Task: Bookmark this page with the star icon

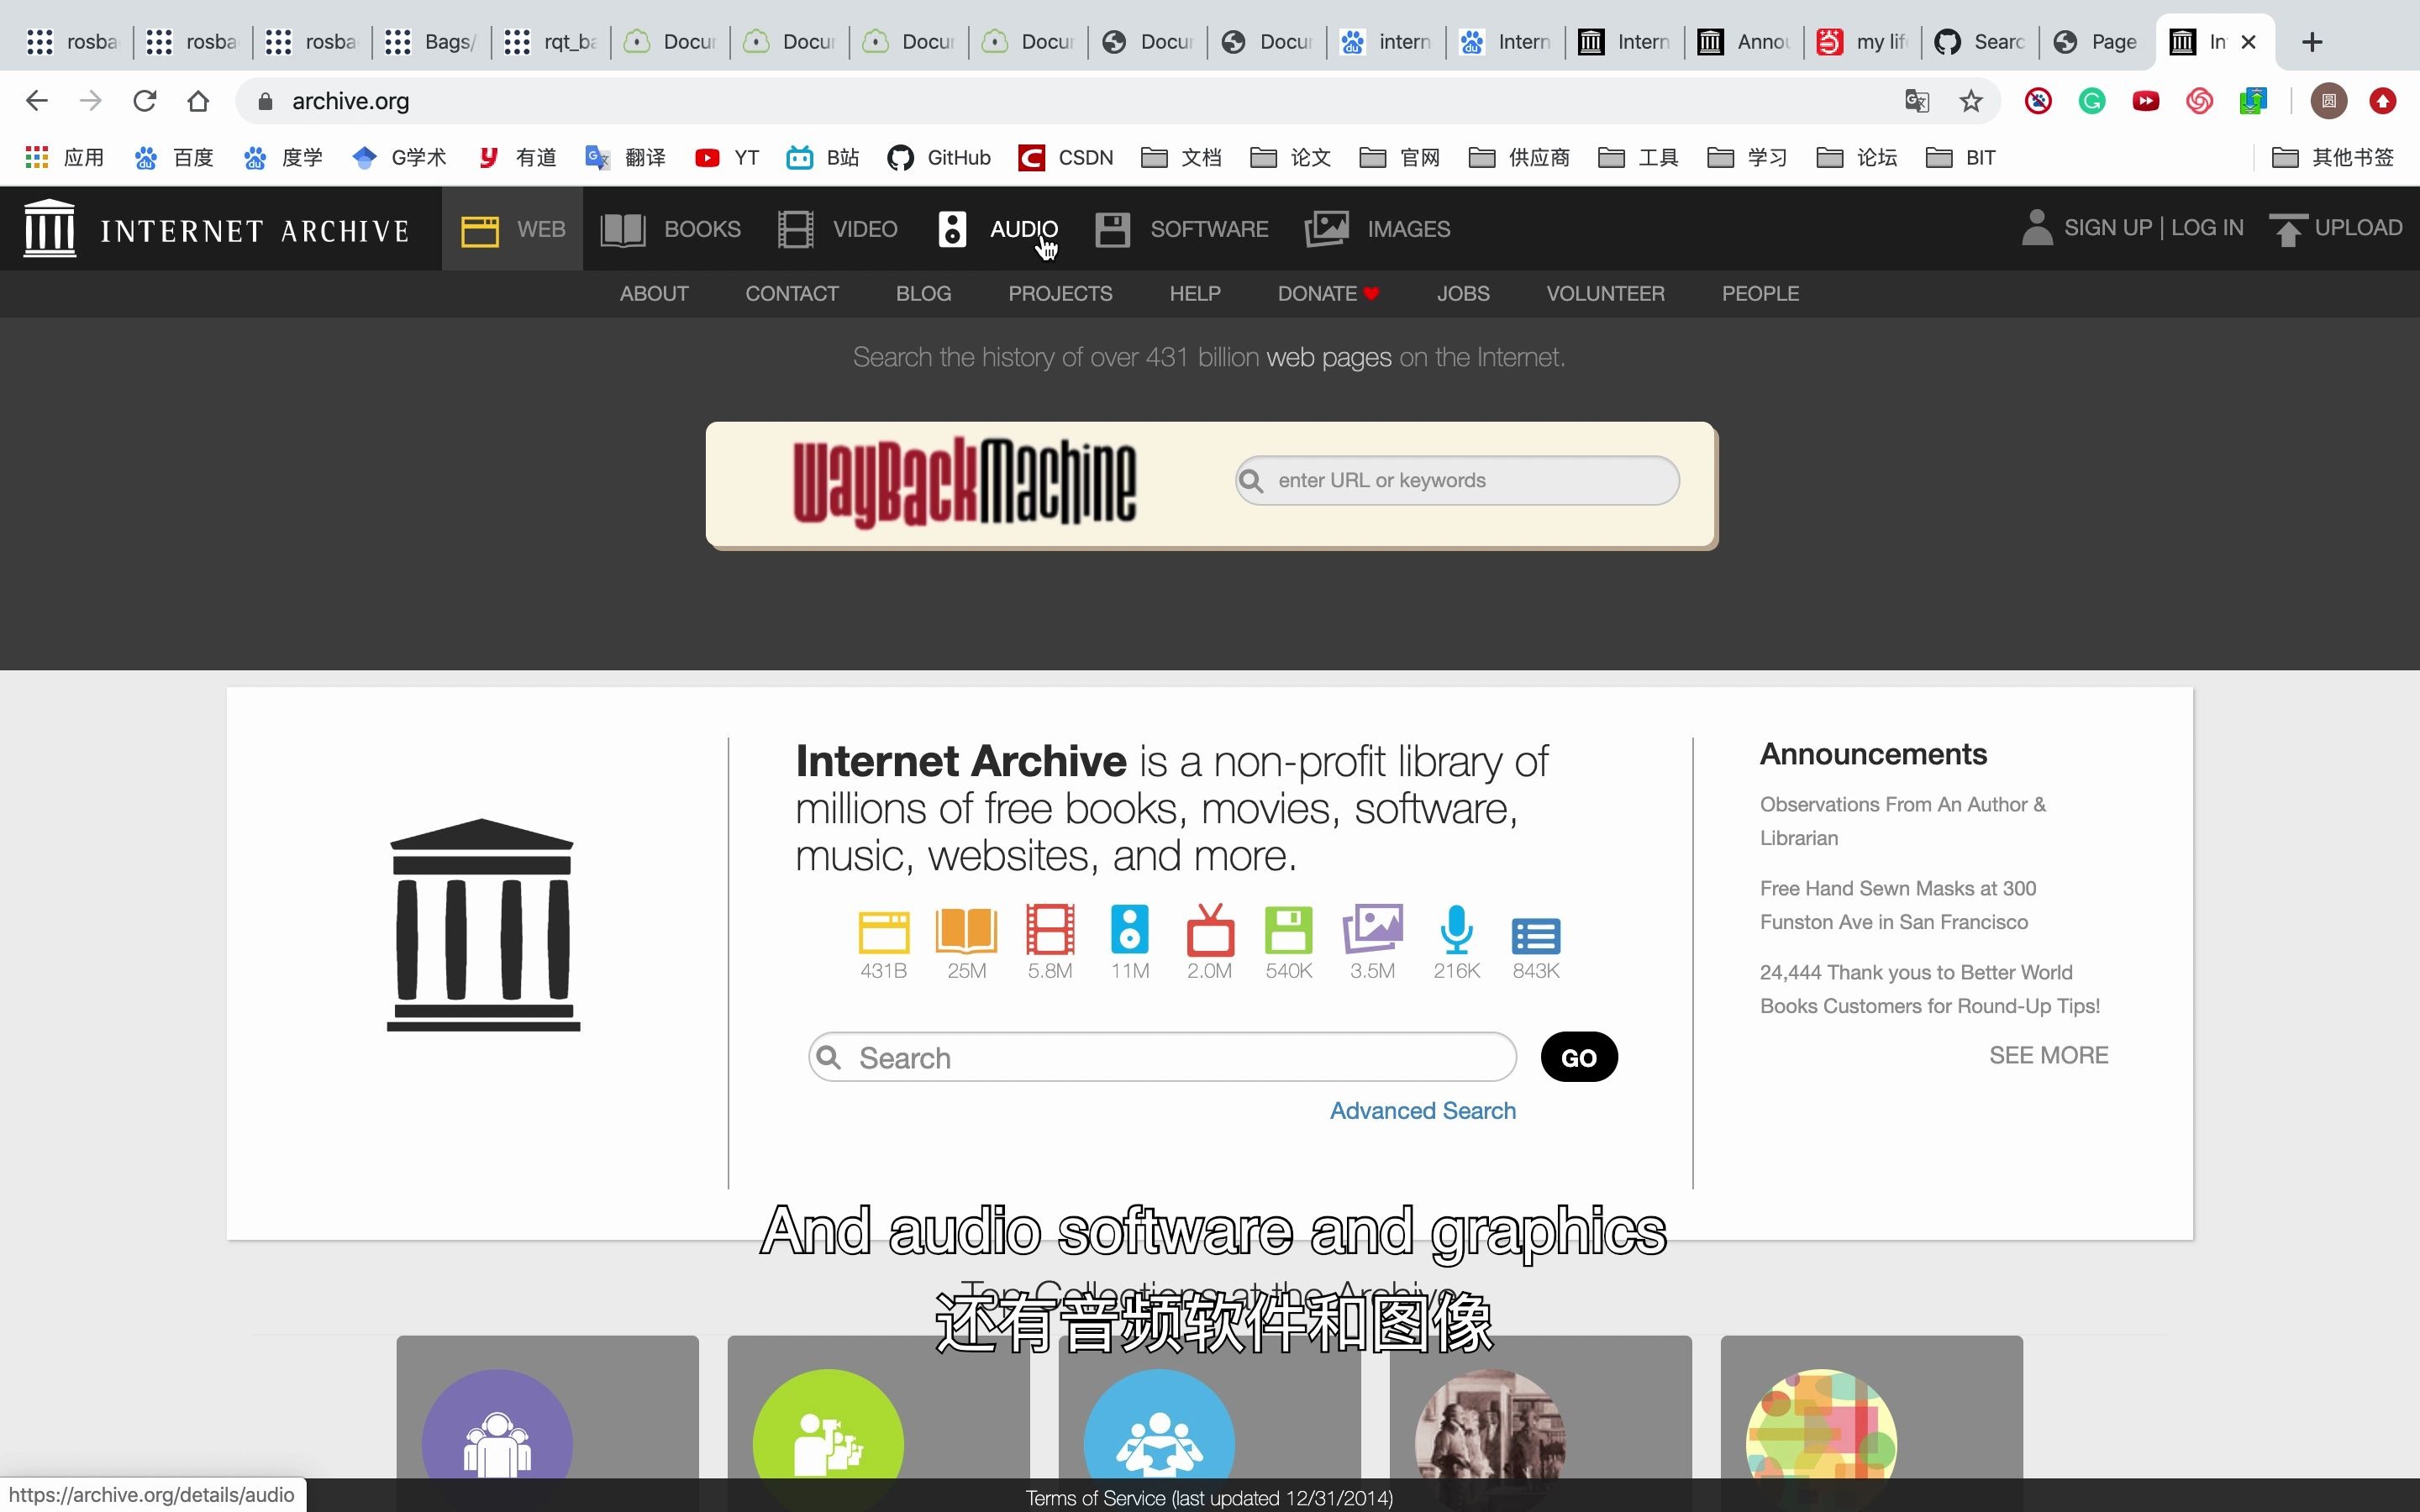Action: pyautogui.click(x=1970, y=101)
